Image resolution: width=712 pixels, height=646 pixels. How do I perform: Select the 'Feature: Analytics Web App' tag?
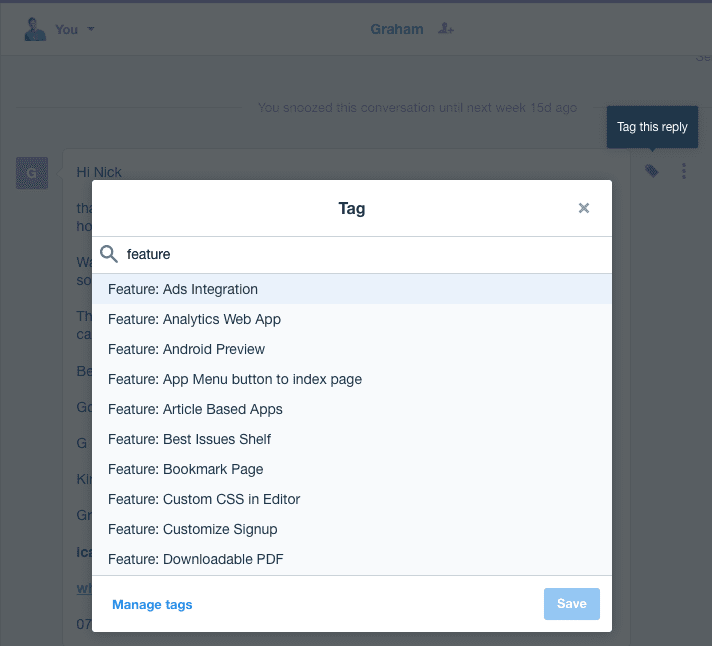click(x=352, y=319)
